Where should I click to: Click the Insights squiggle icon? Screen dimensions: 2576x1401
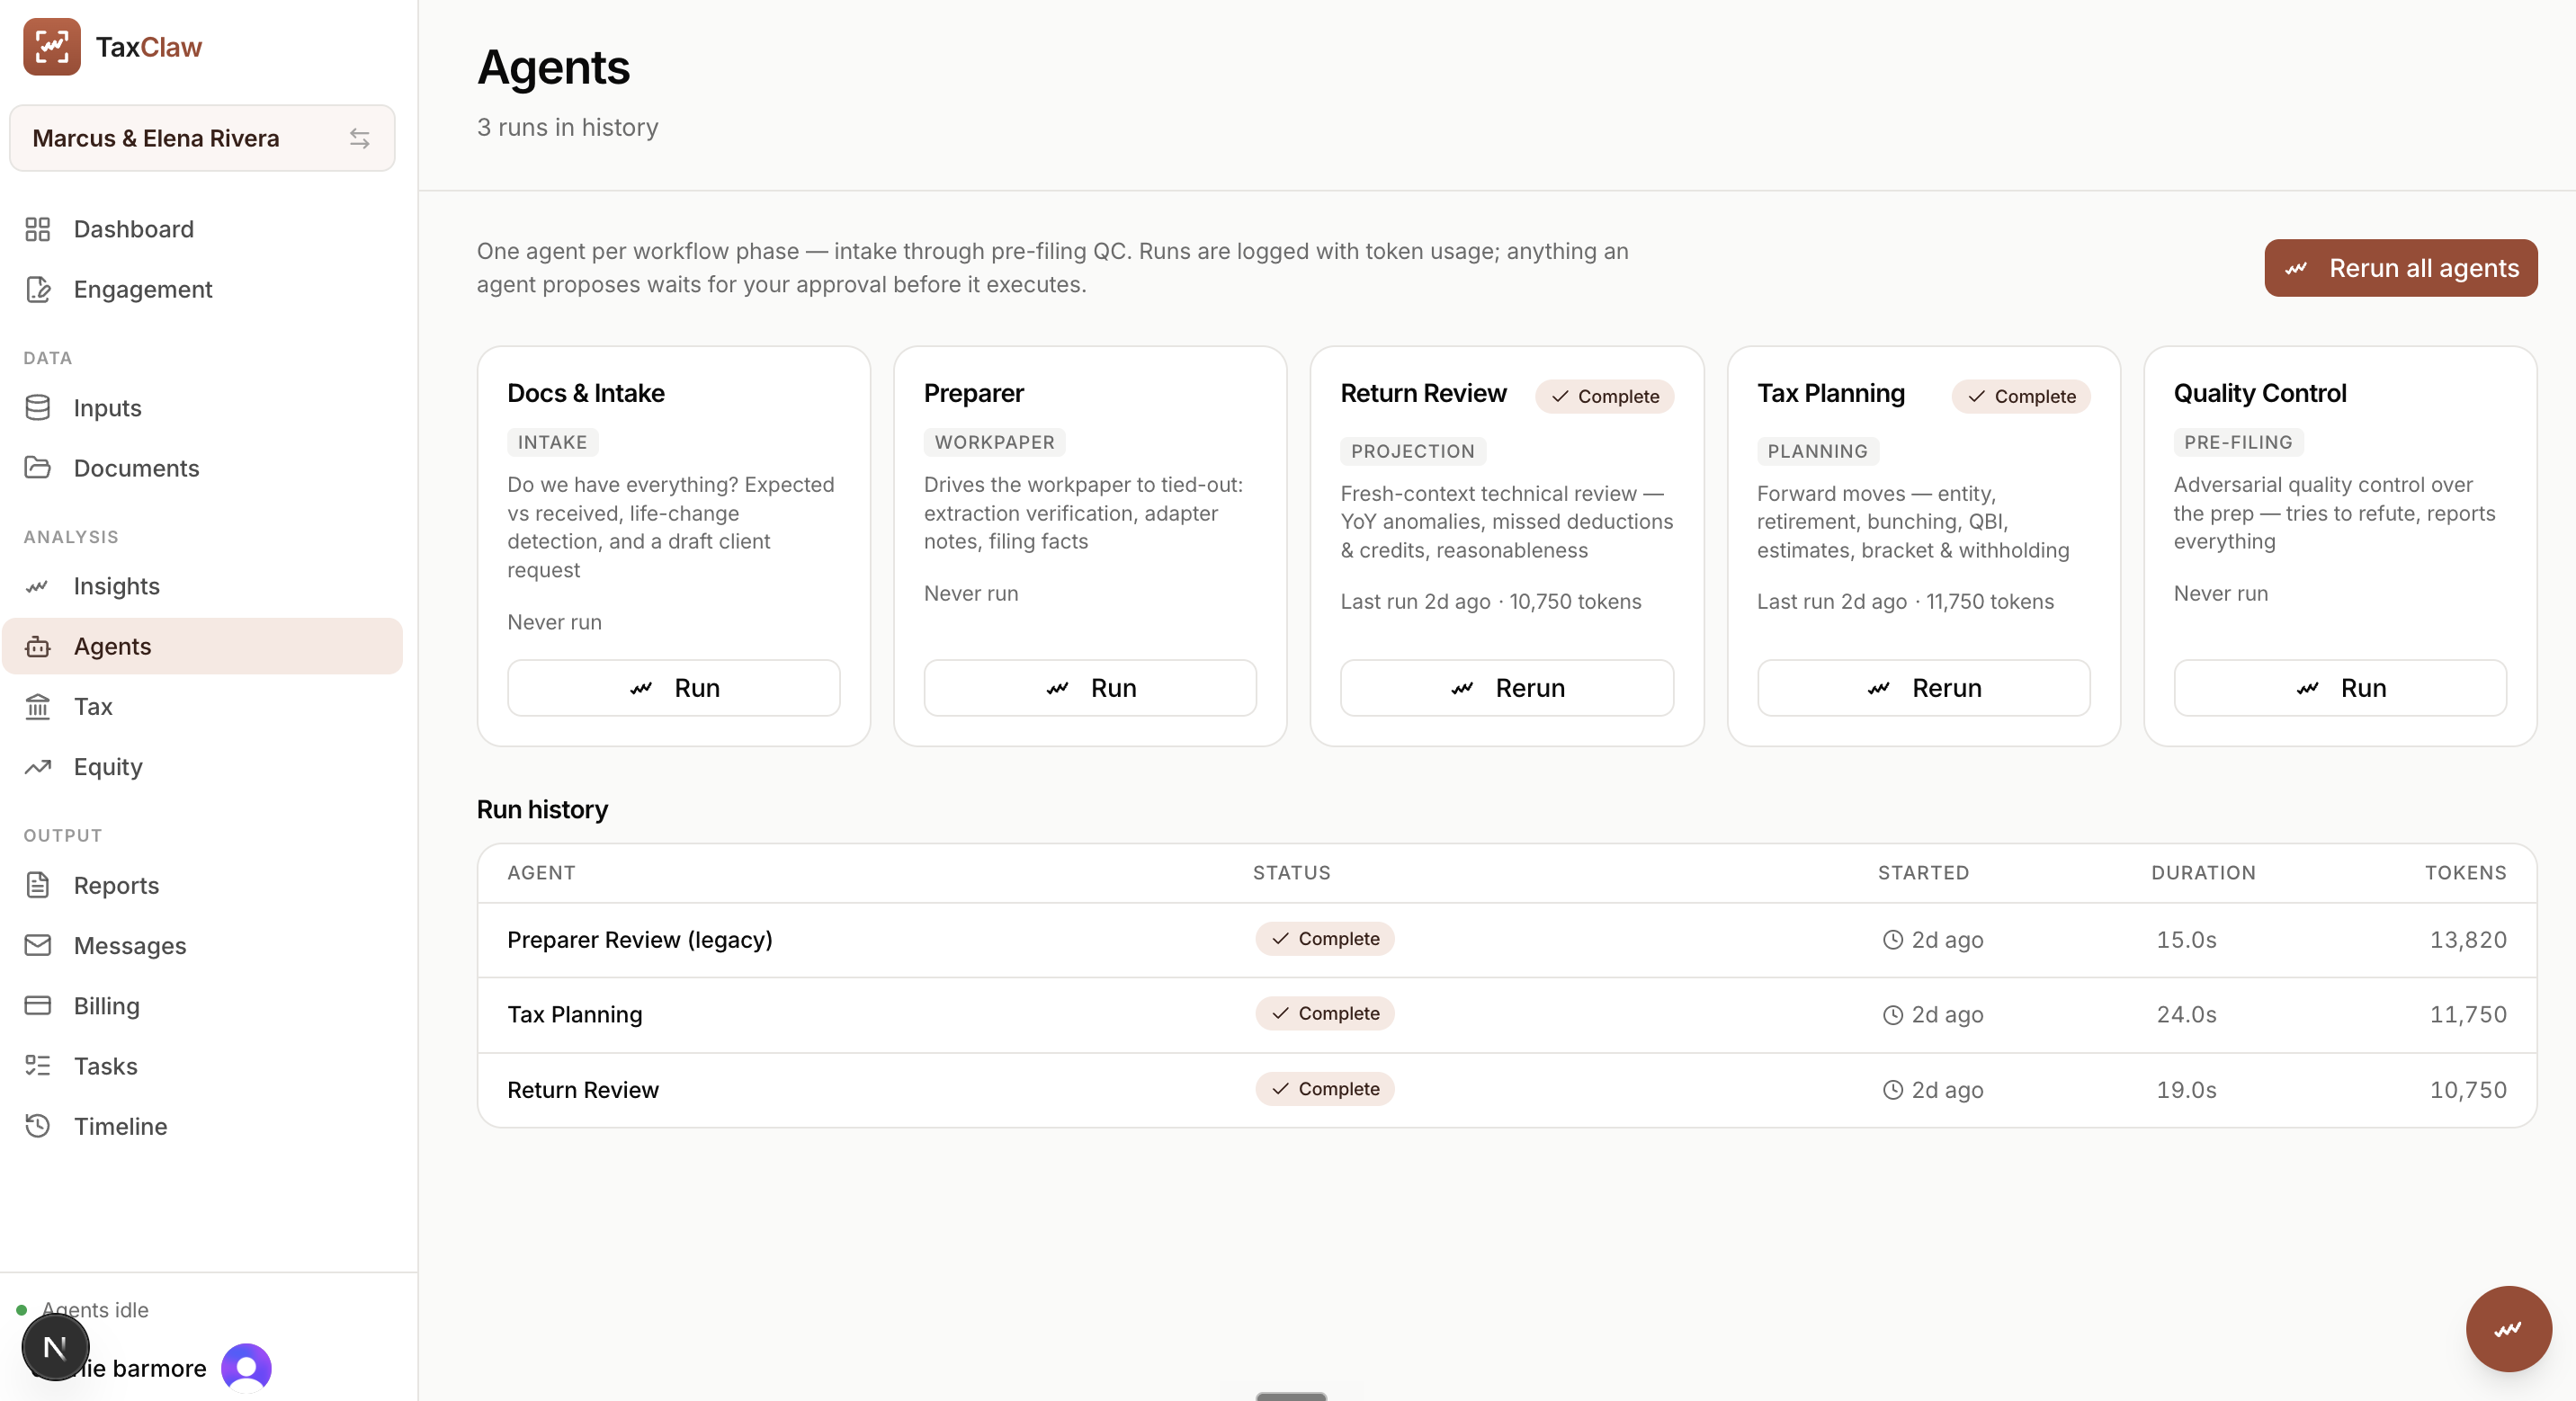(38, 586)
